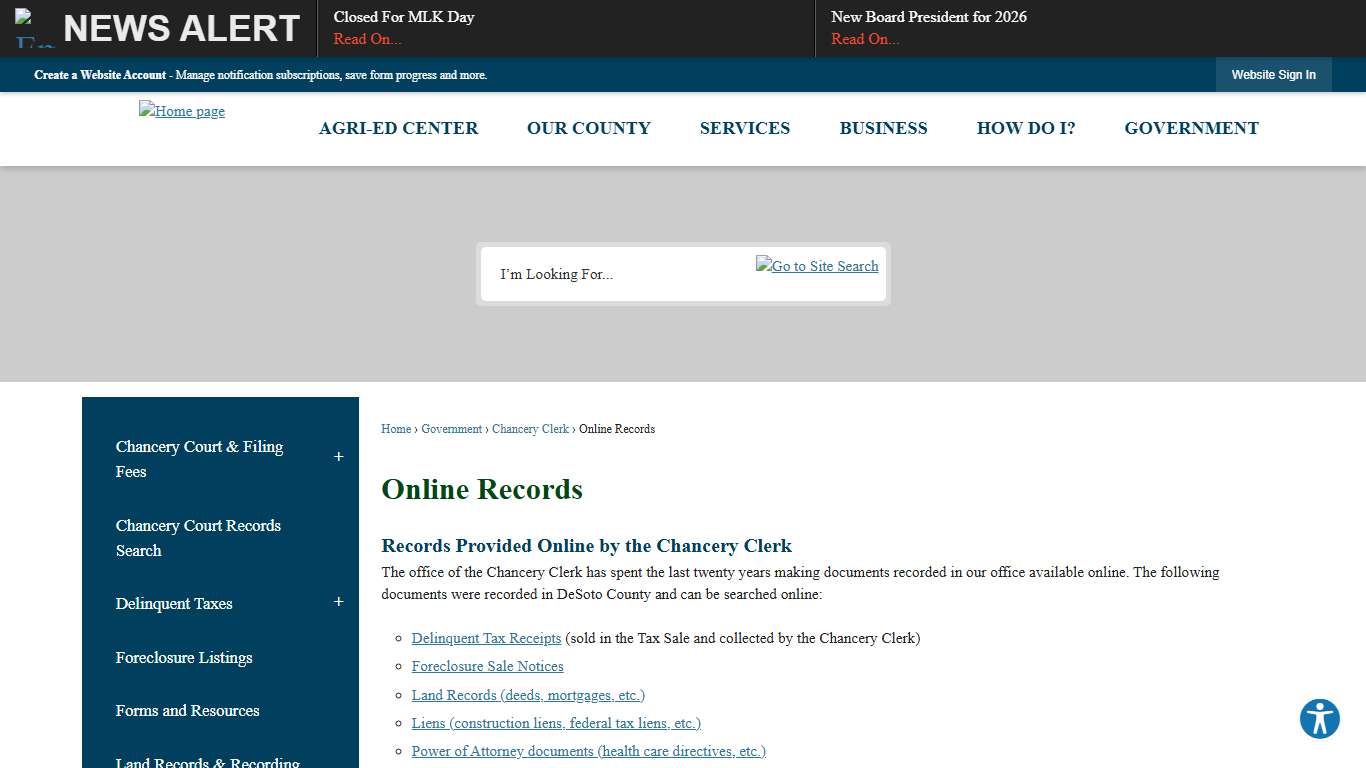Open the accessibility options icon
Viewport: 1366px width, 768px height.
tap(1319, 718)
